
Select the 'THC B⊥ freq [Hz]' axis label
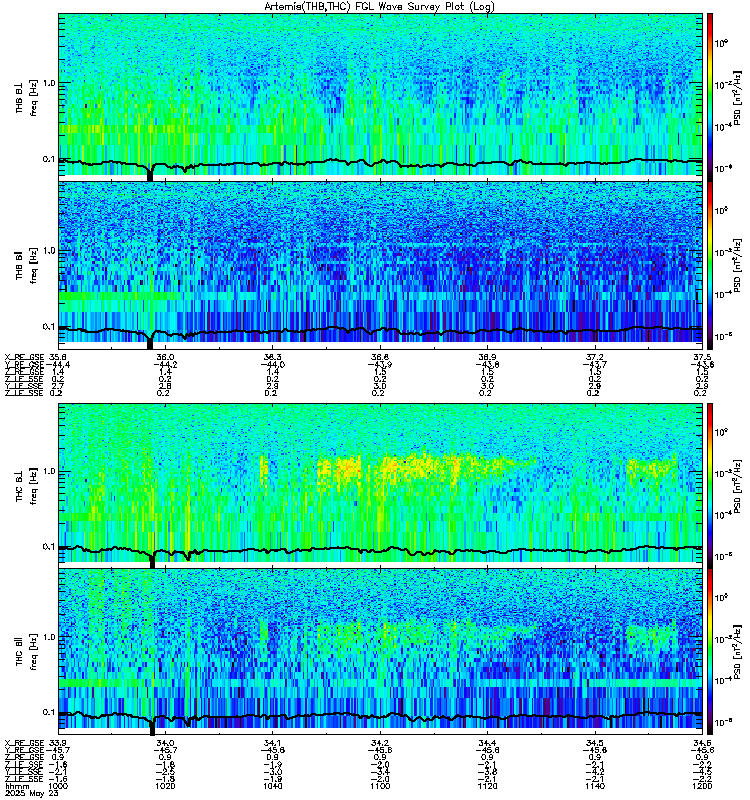[27, 486]
